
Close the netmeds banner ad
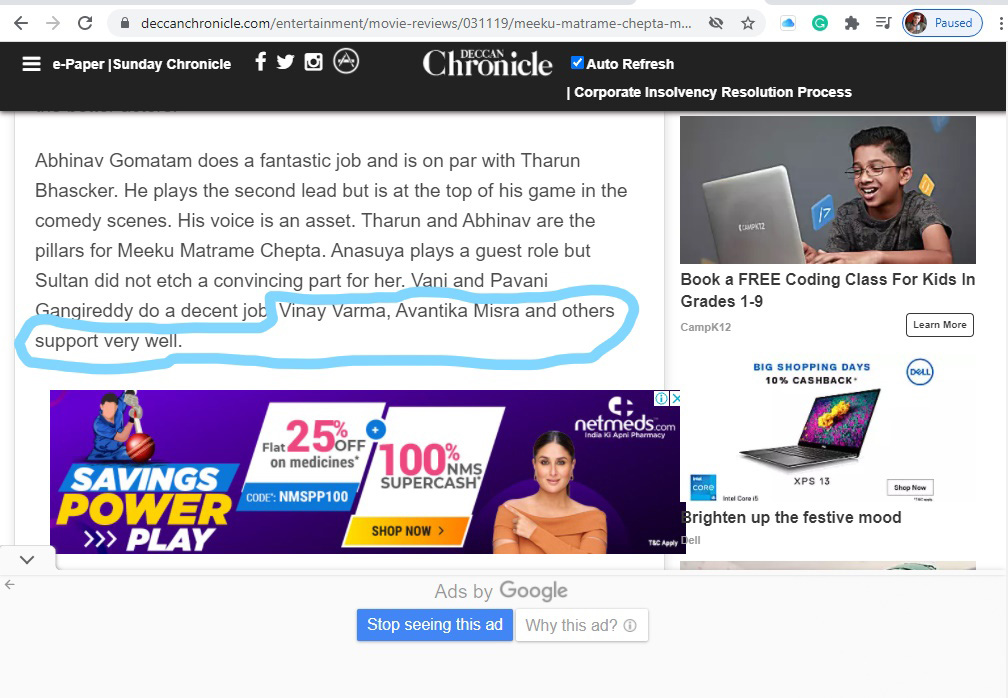click(x=675, y=398)
